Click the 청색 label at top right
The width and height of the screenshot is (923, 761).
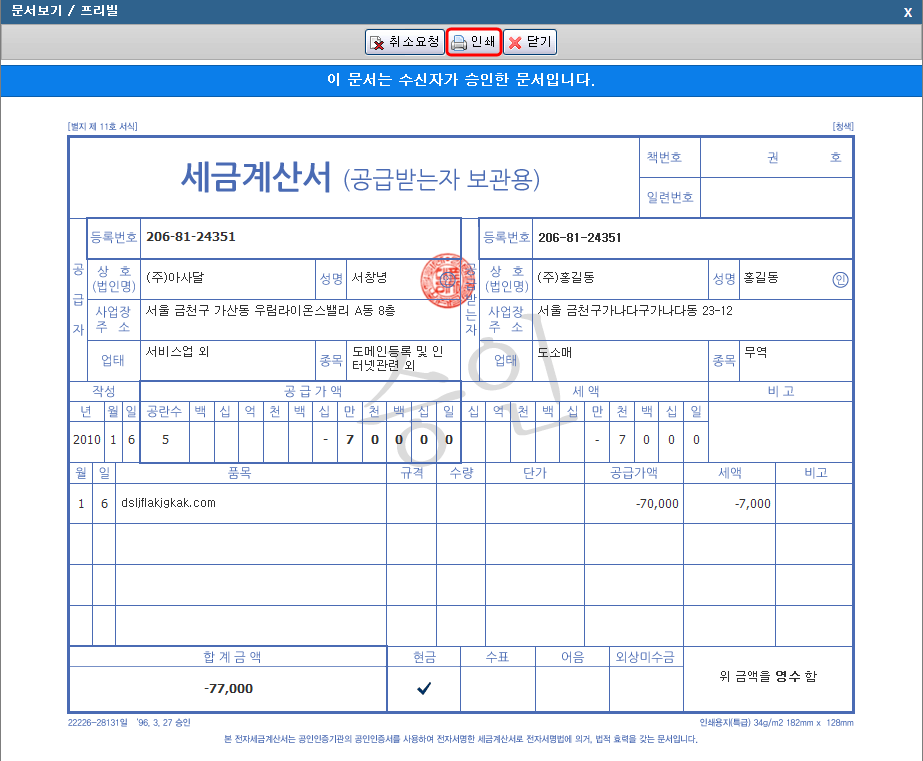point(842,127)
